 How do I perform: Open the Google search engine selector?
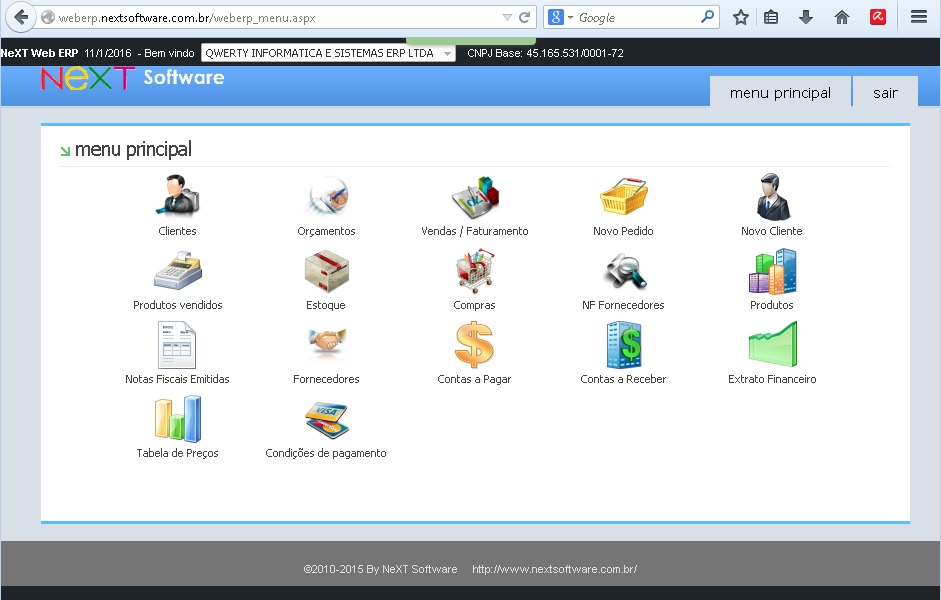(x=561, y=17)
